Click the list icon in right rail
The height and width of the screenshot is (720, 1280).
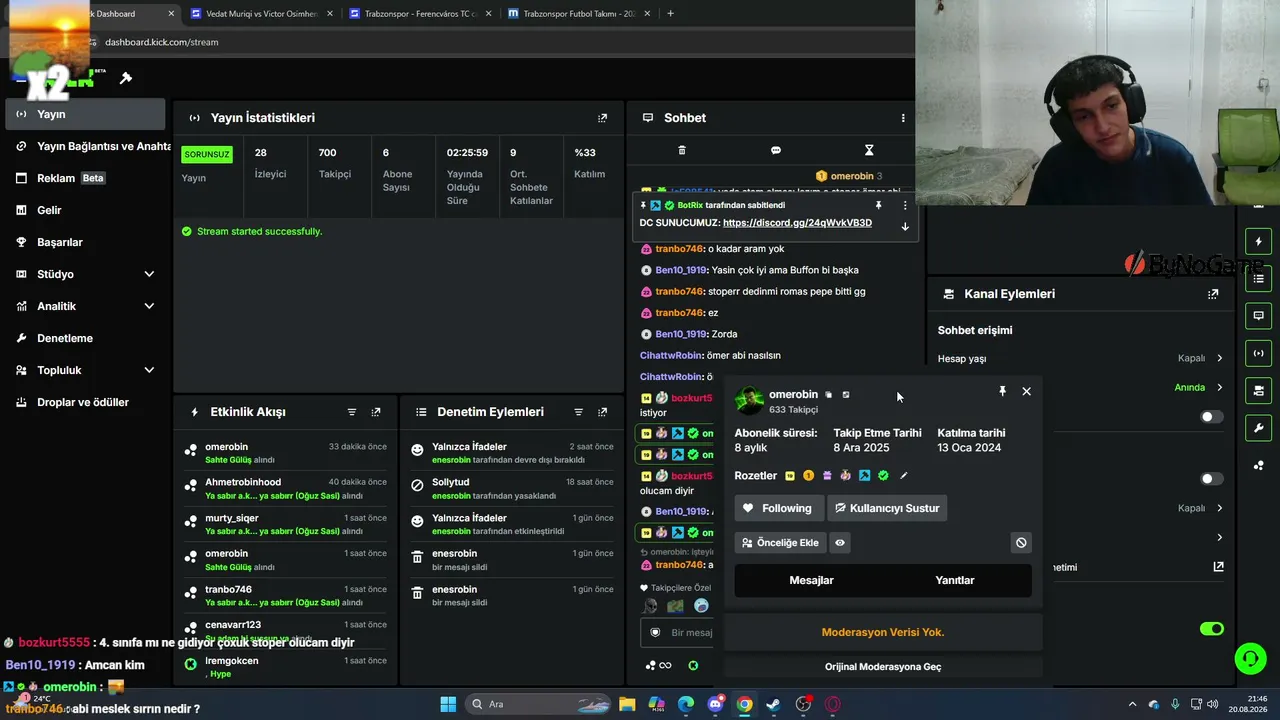click(x=1258, y=279)
